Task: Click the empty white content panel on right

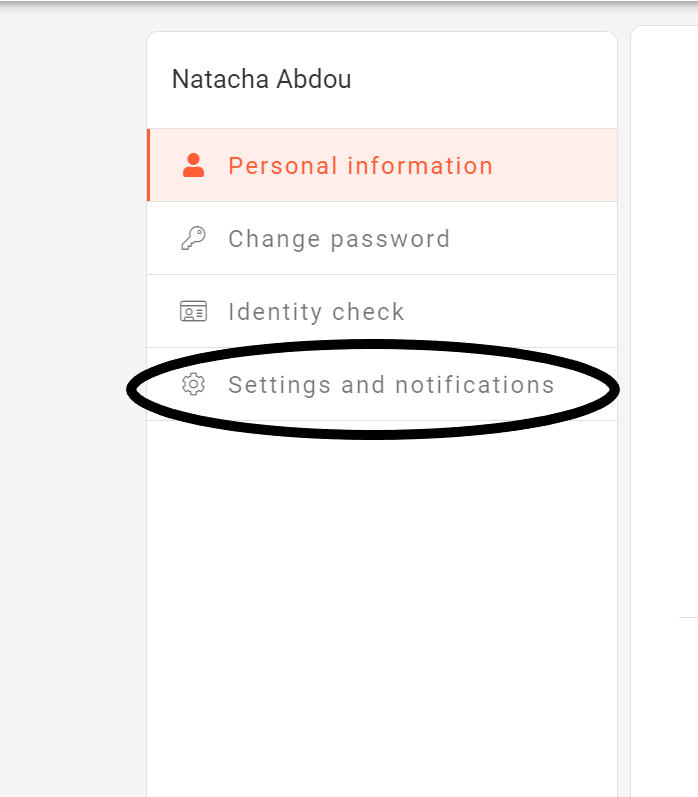Action: (665, 300)
